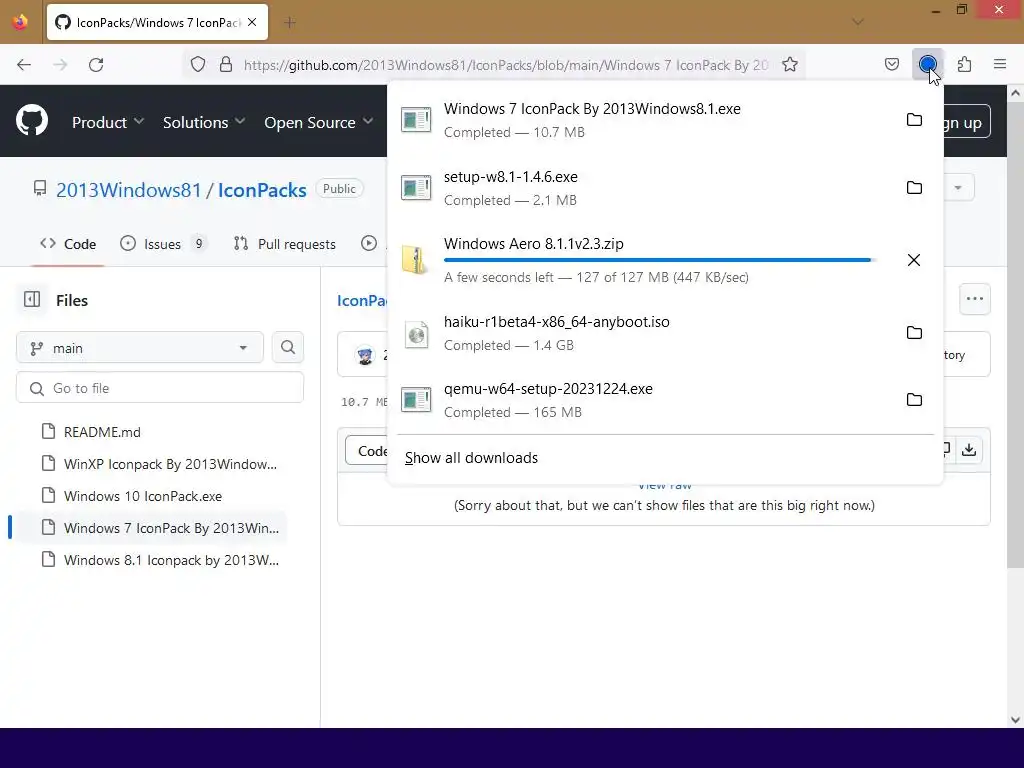Click the GitHub address bar URL
Image resolution: width=1024 pixels, height=768 pixels.
[505, 65]
